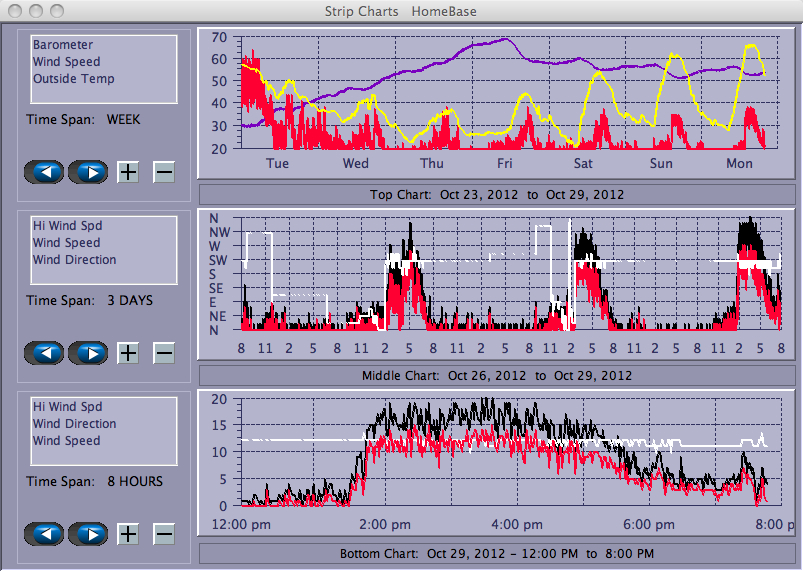Screen dimensions: 803x571
Task: Select Wind Direction in the bottom chart list
Action: (74, 424)
